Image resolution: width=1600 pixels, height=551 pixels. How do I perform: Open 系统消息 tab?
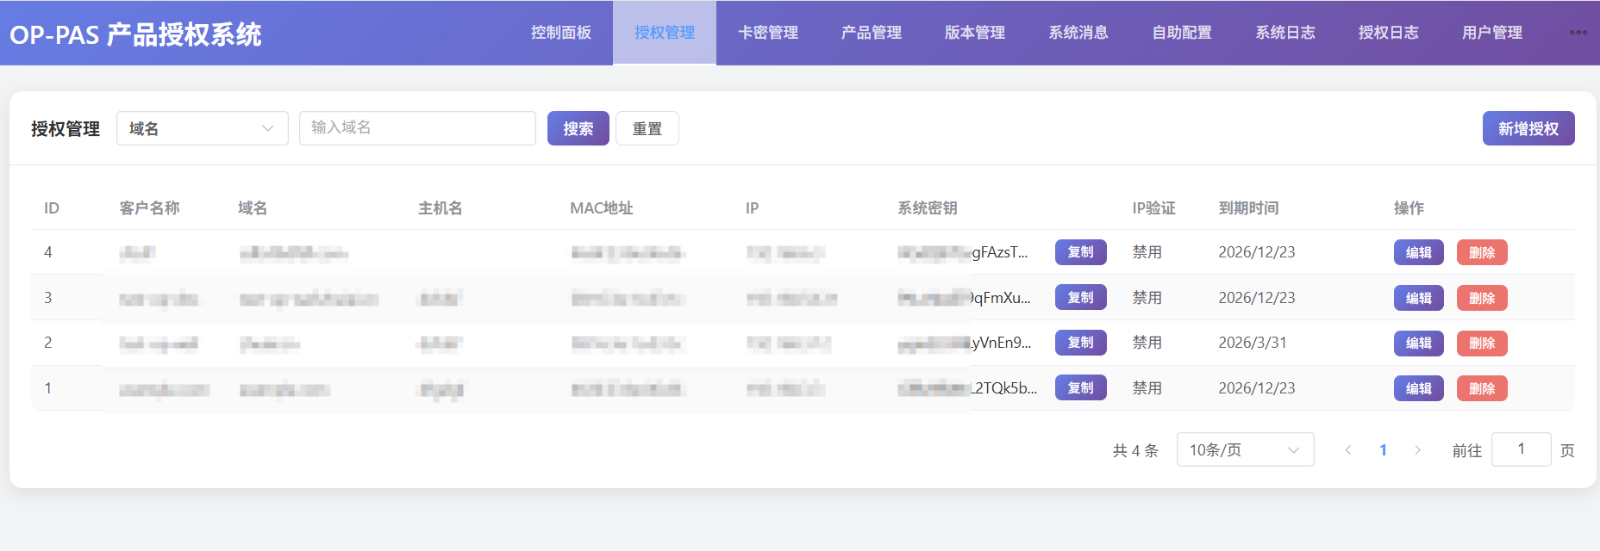tap(1078, 33)
